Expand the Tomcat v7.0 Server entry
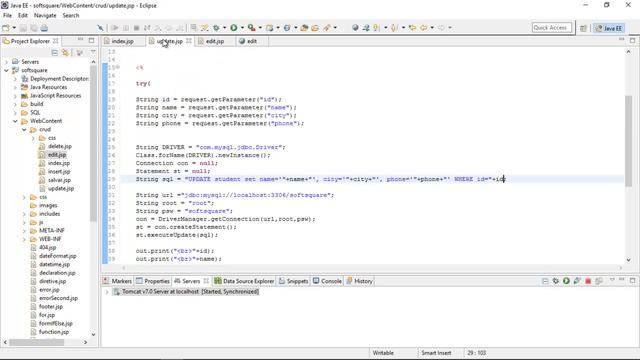Viewport: 640px width, 360px height. click(107, 291)
